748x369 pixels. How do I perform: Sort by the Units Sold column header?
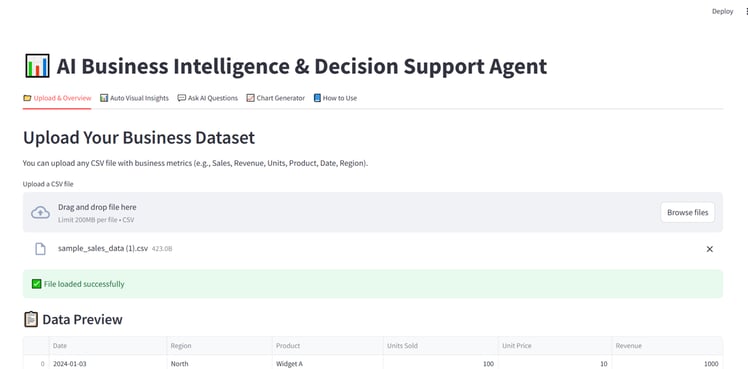coord(440,346)
